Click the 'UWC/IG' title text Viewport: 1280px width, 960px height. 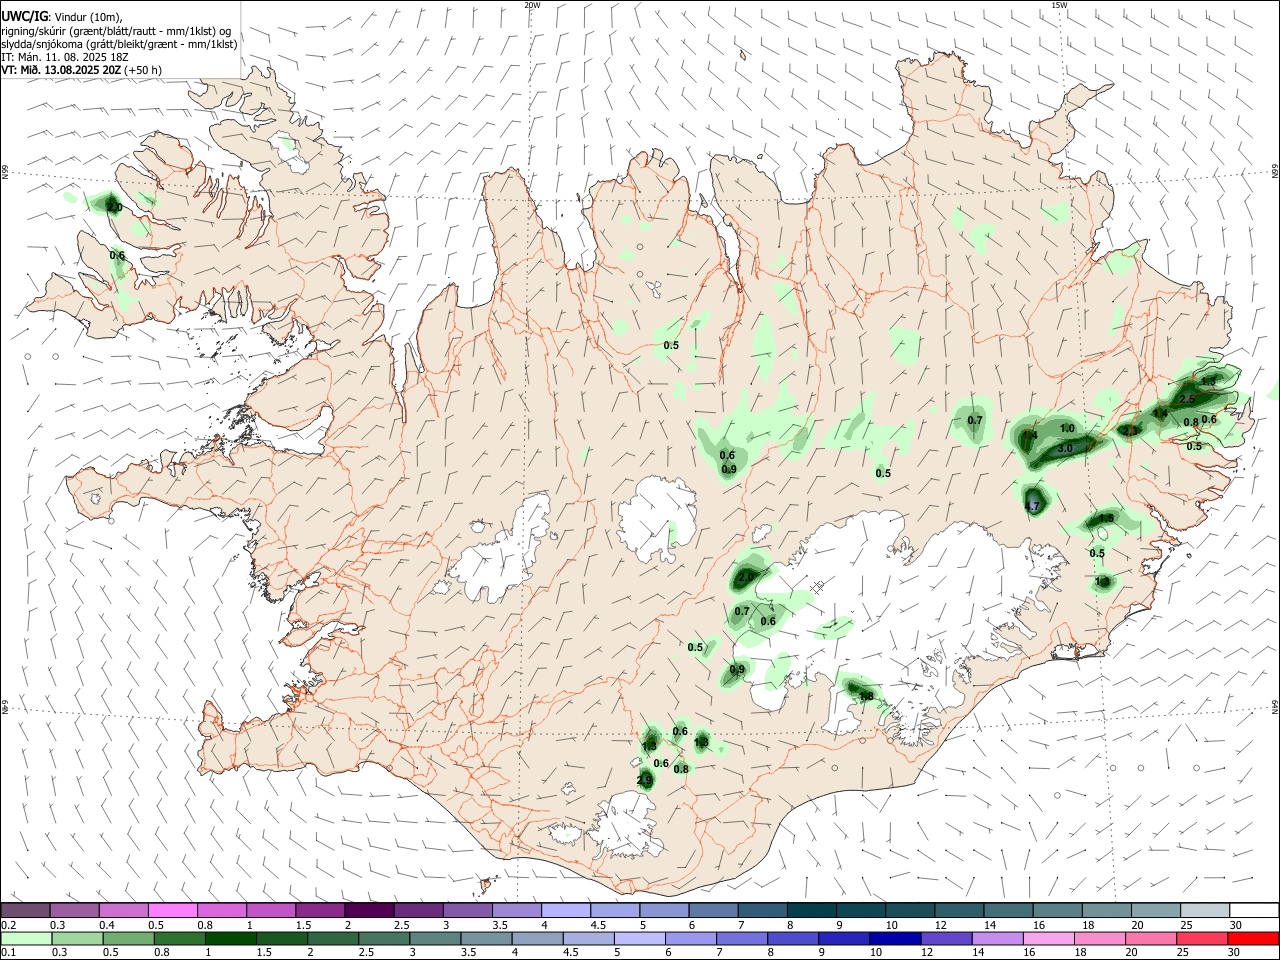23,16
